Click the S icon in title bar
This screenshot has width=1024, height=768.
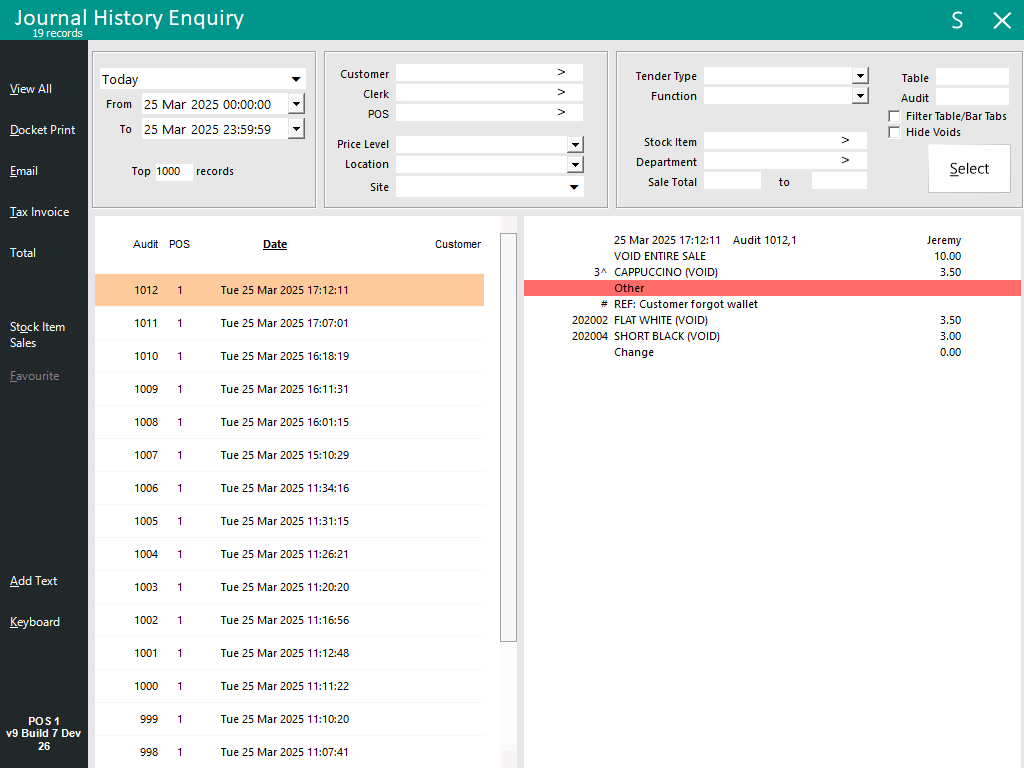click(x=957, y=21)
